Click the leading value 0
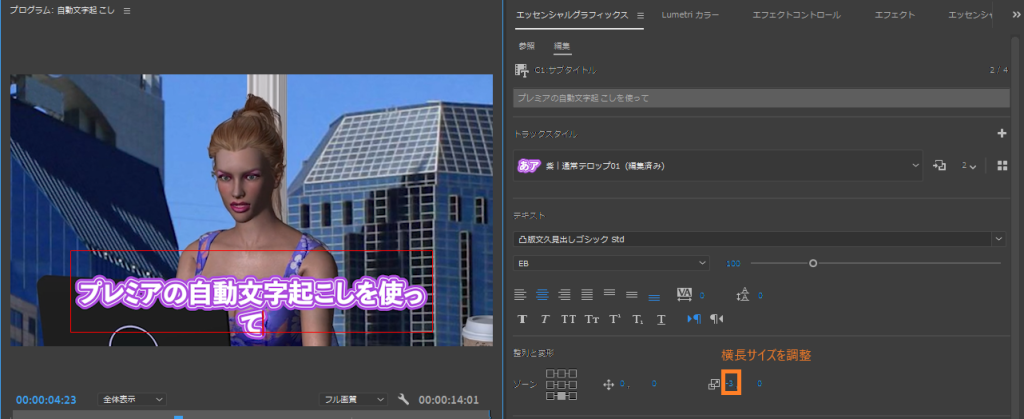 point(760,295)
